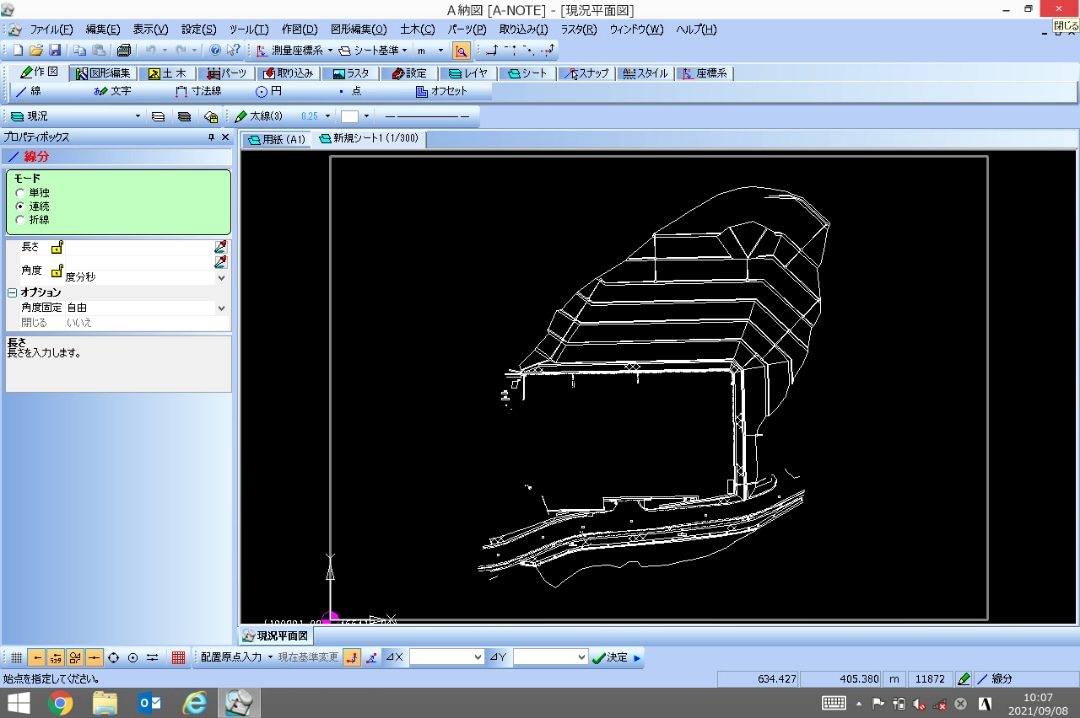The height and width of the screenshot is (718, 1080).
Task: Click the crosshair circle snap icon
Action: pos(114,657)
